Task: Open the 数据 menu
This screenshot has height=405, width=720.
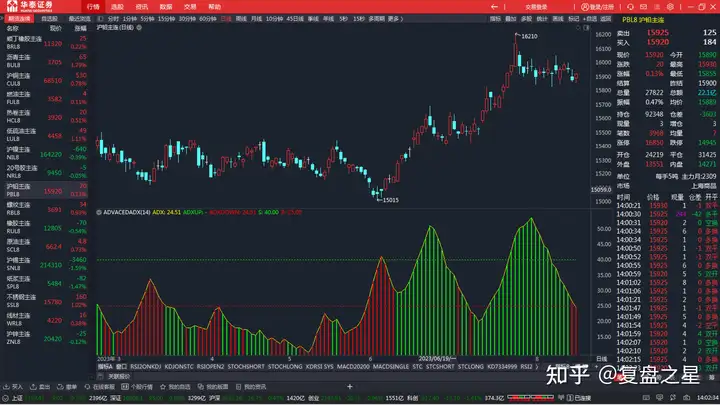Action: [x=166, y=6]
